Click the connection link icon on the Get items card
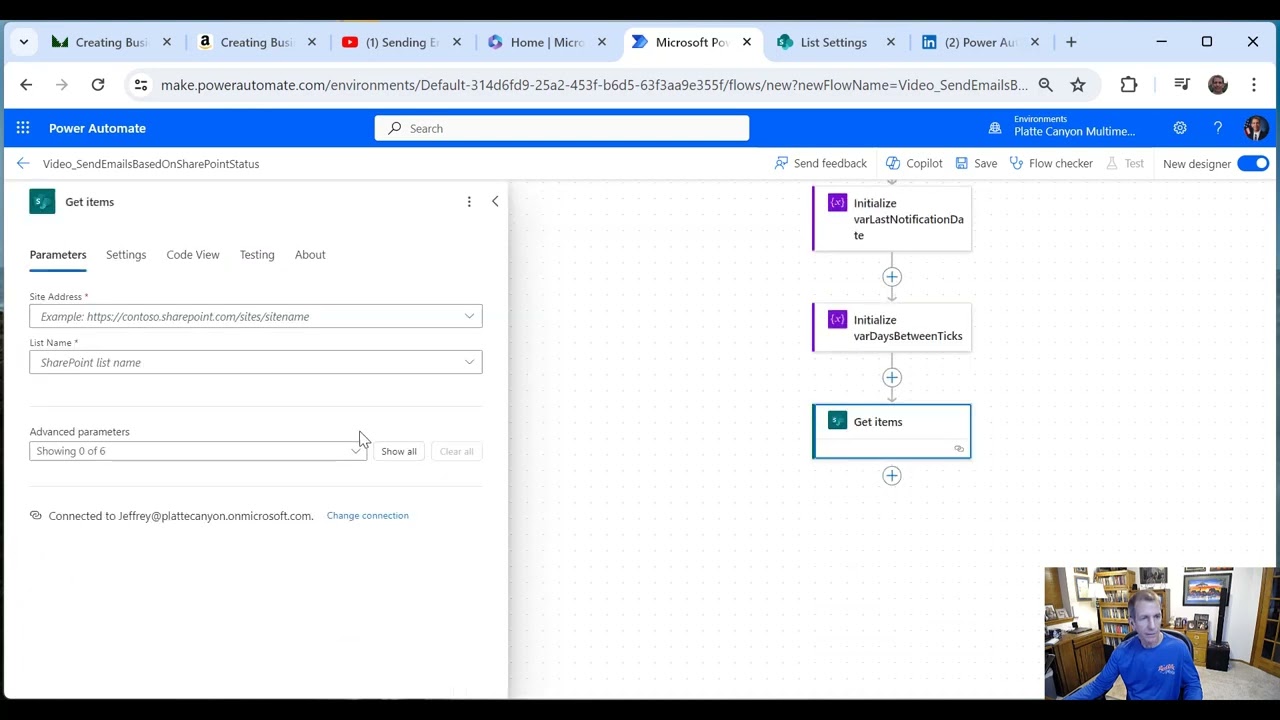Screen dimensions: 1280x720 pos(959,449)
